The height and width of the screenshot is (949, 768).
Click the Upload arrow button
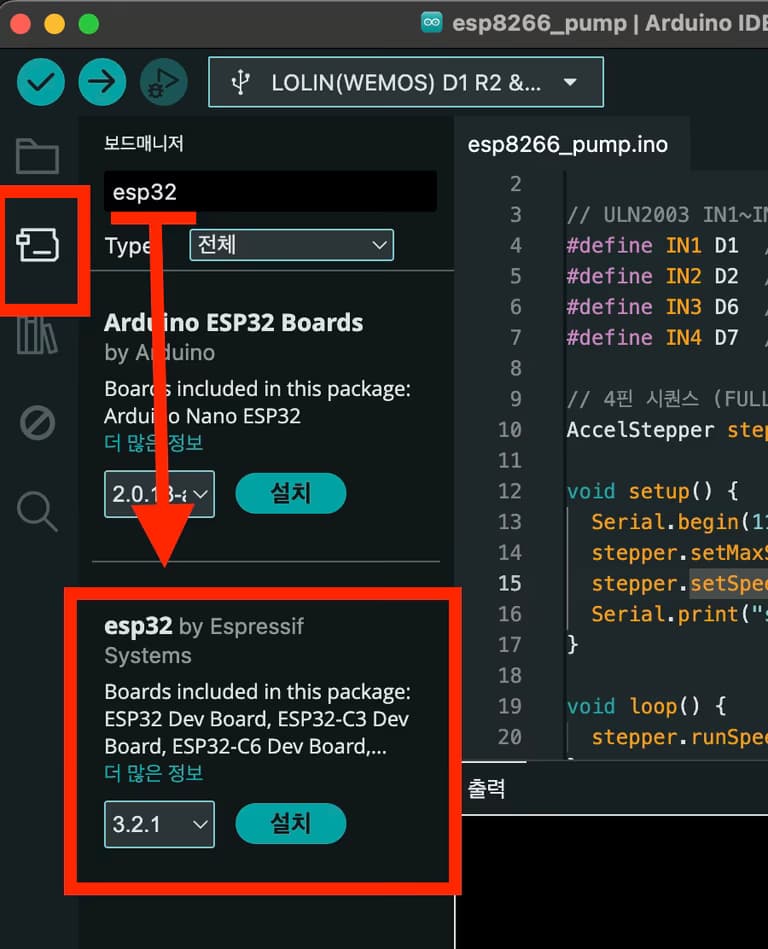102,82
